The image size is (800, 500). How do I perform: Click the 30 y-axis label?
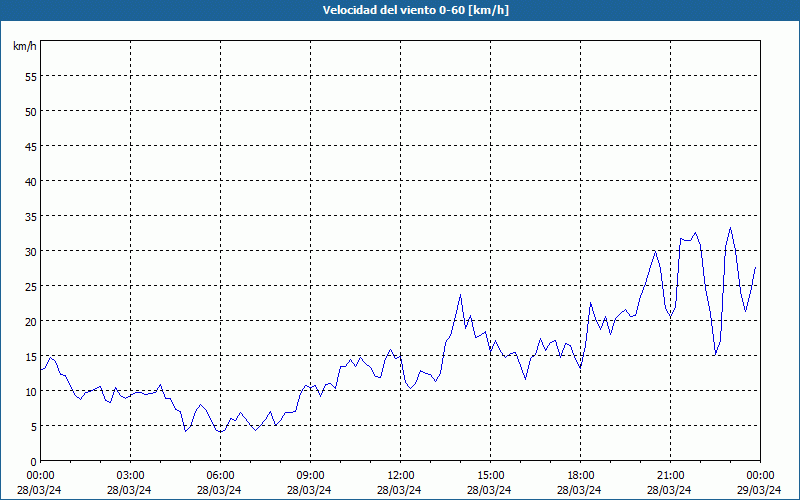[31, 252]
